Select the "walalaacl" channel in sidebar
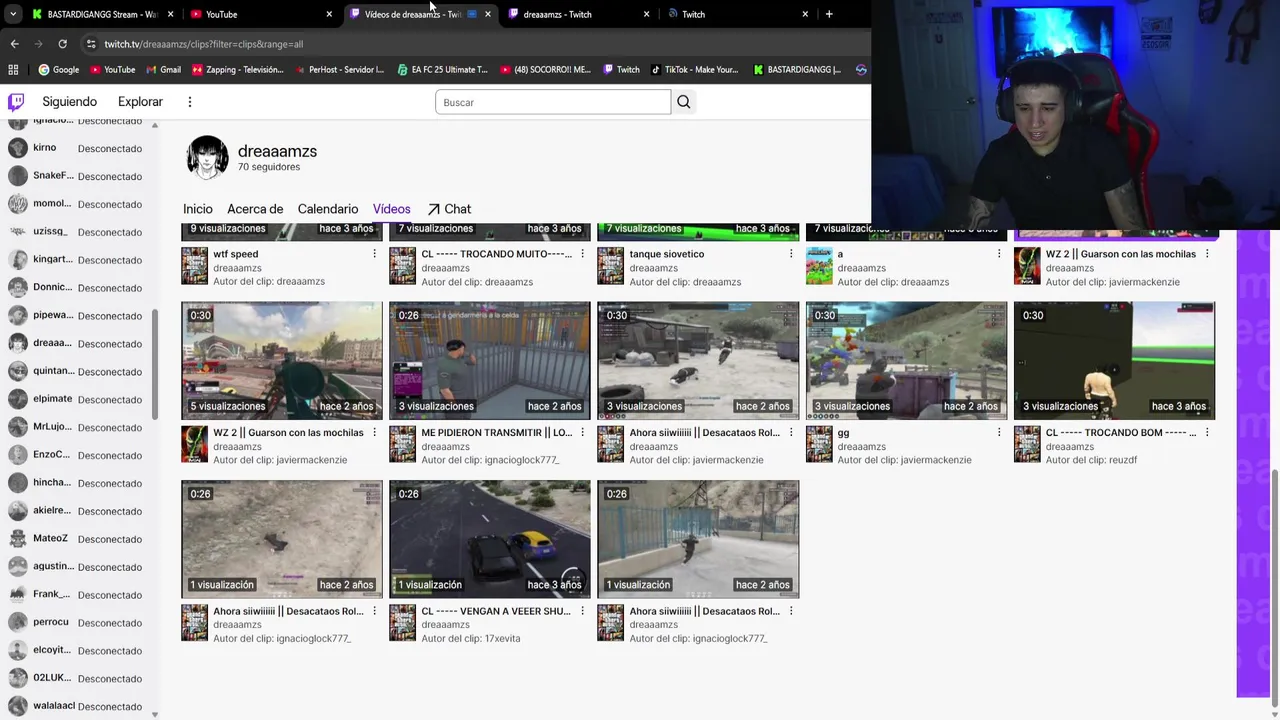The image size is (1280, 720). pos(78,706)
